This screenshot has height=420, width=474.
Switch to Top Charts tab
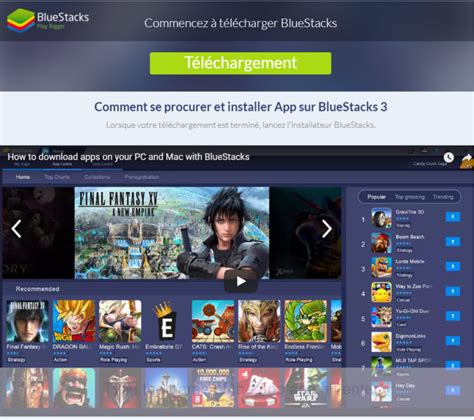[57, 177]
